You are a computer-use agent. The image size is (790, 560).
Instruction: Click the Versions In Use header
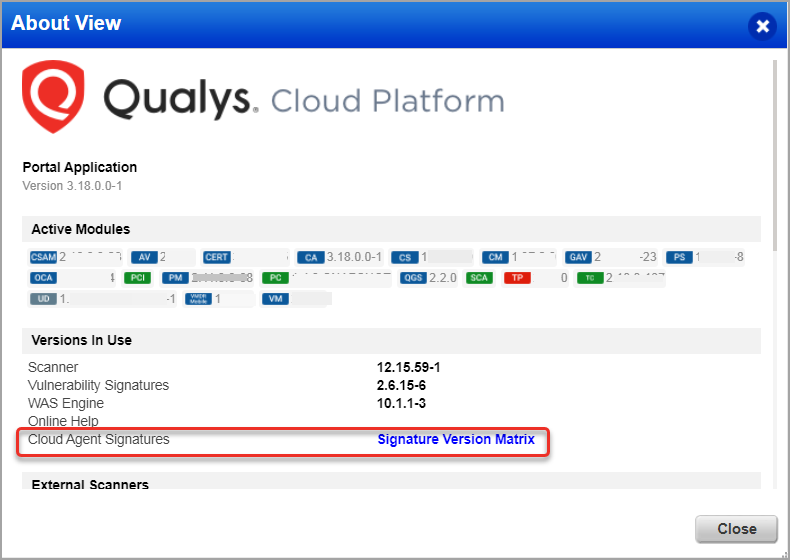pyautogui.click(x=391, y=341)
